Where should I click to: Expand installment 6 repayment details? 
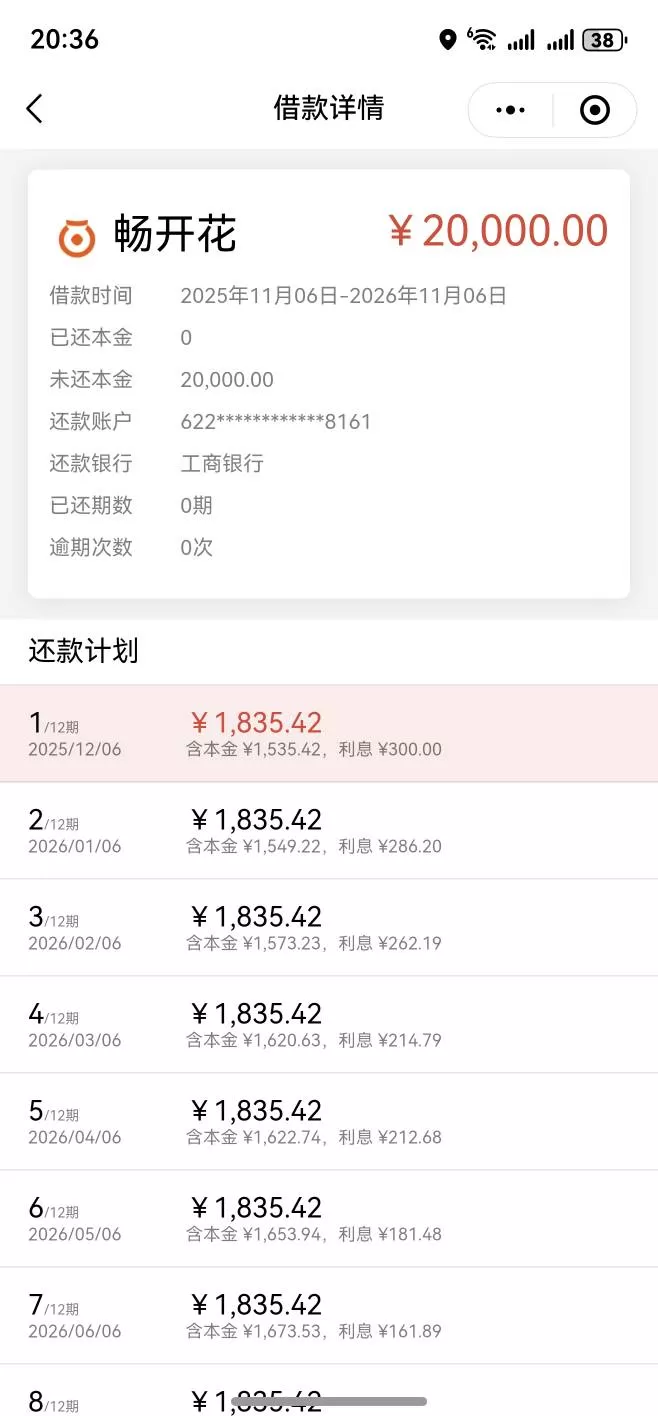coord(329,1216)
